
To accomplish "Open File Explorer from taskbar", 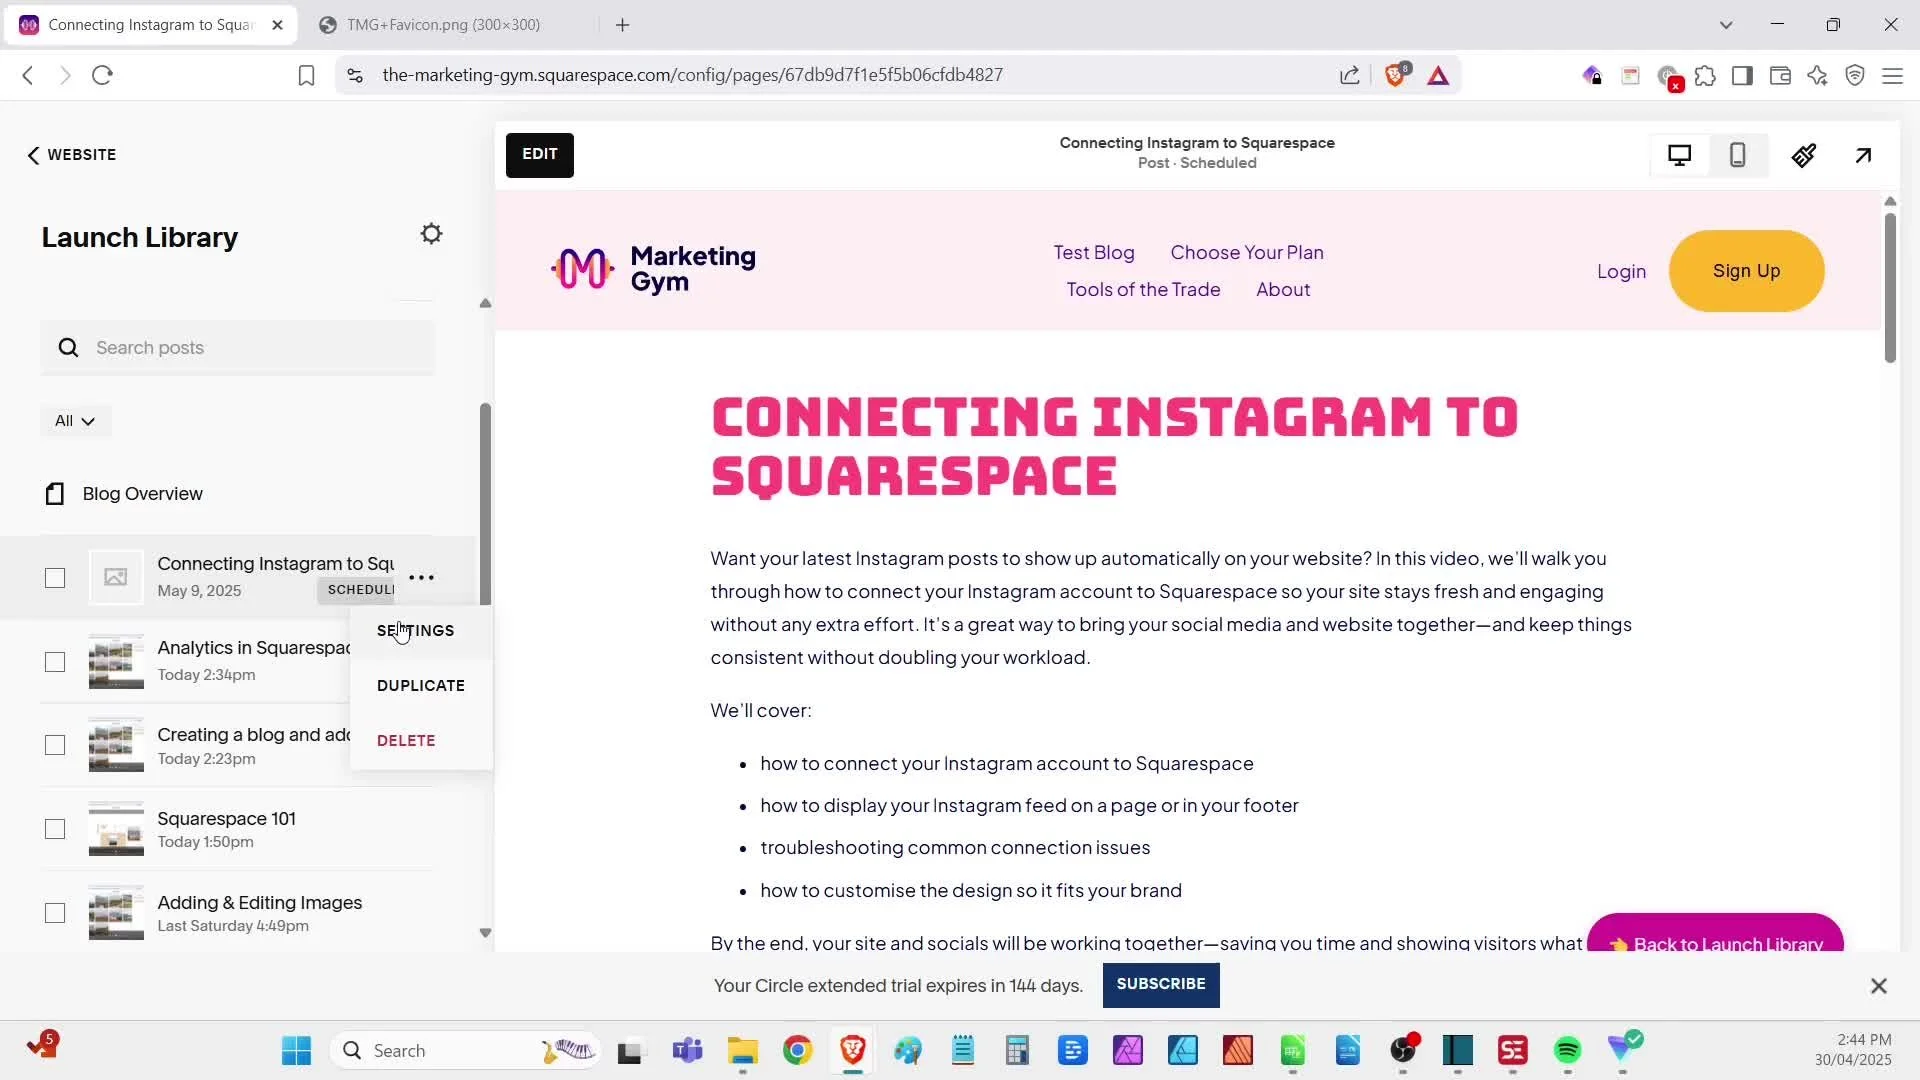I will [742, 1050].
